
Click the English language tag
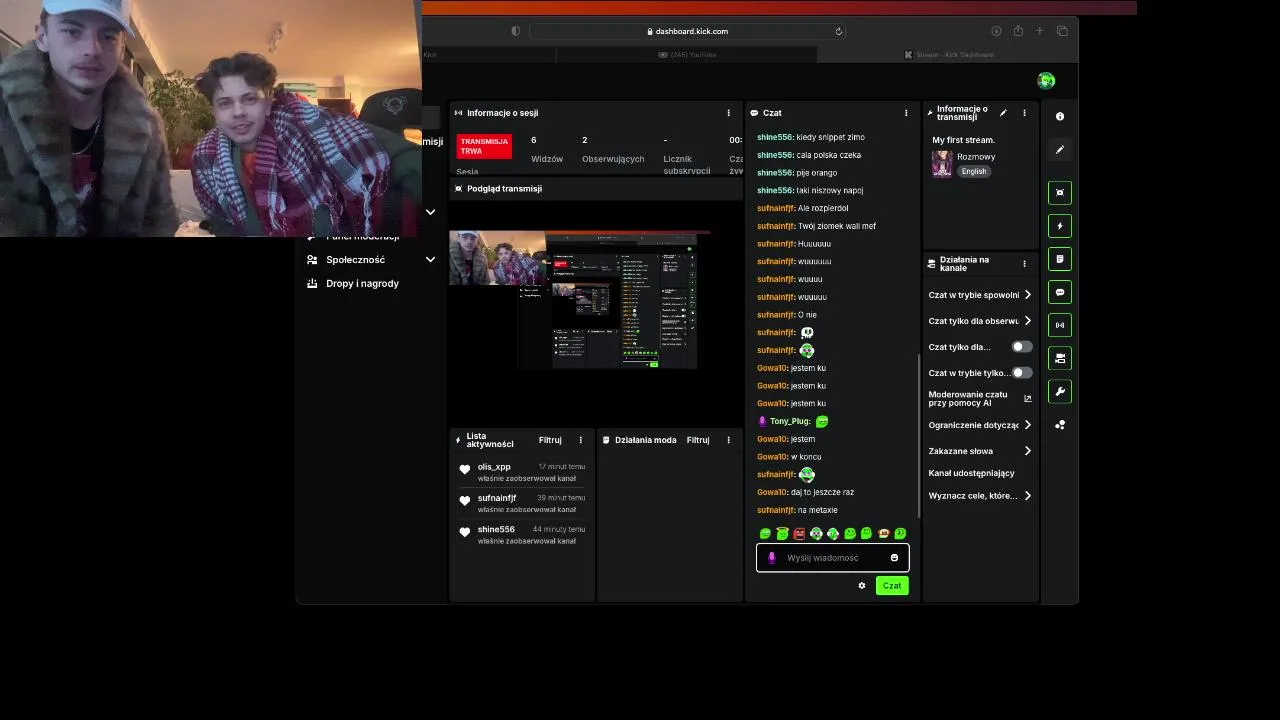tap(974, 171)
